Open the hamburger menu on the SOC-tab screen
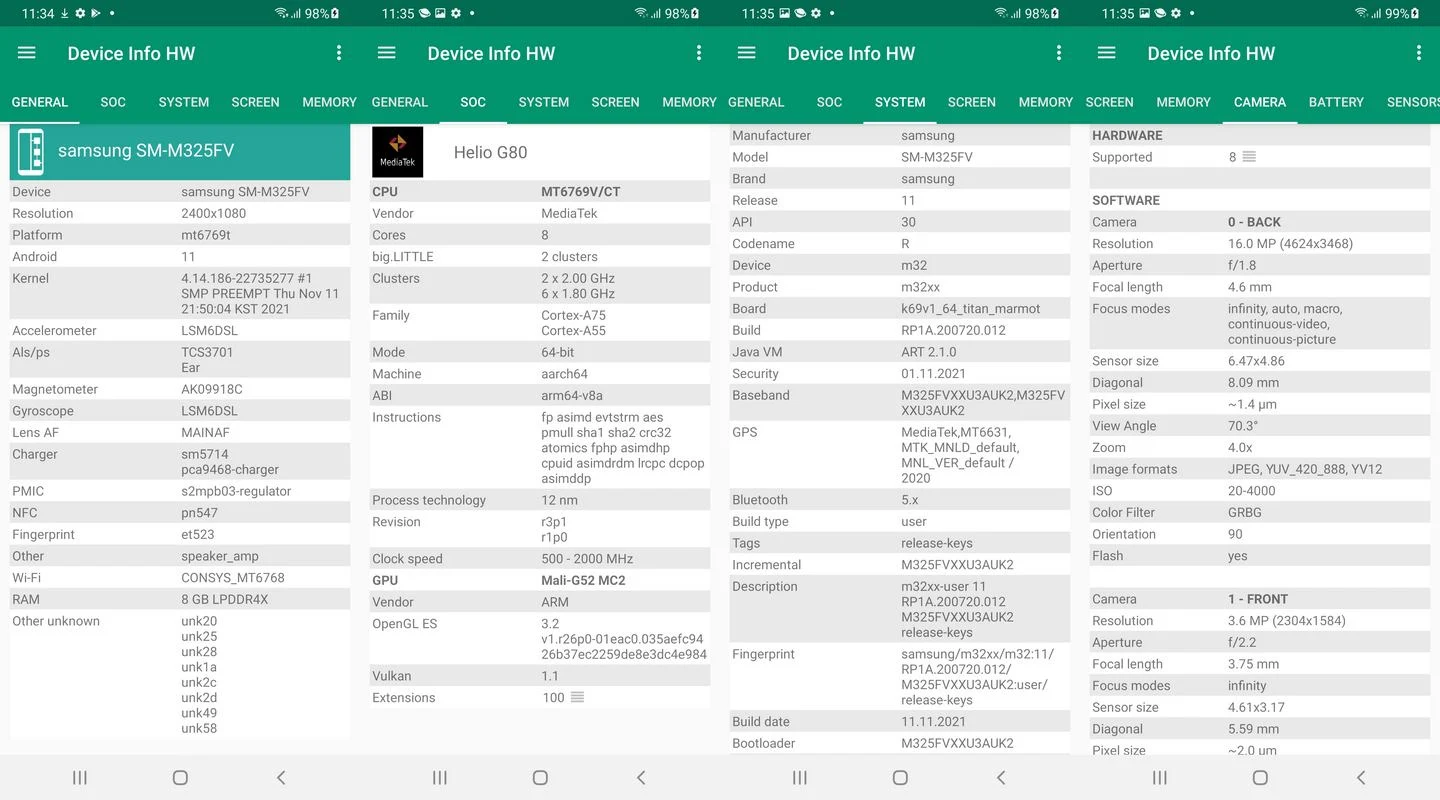This screenshot has width=1440, height=800. point(387,53)
